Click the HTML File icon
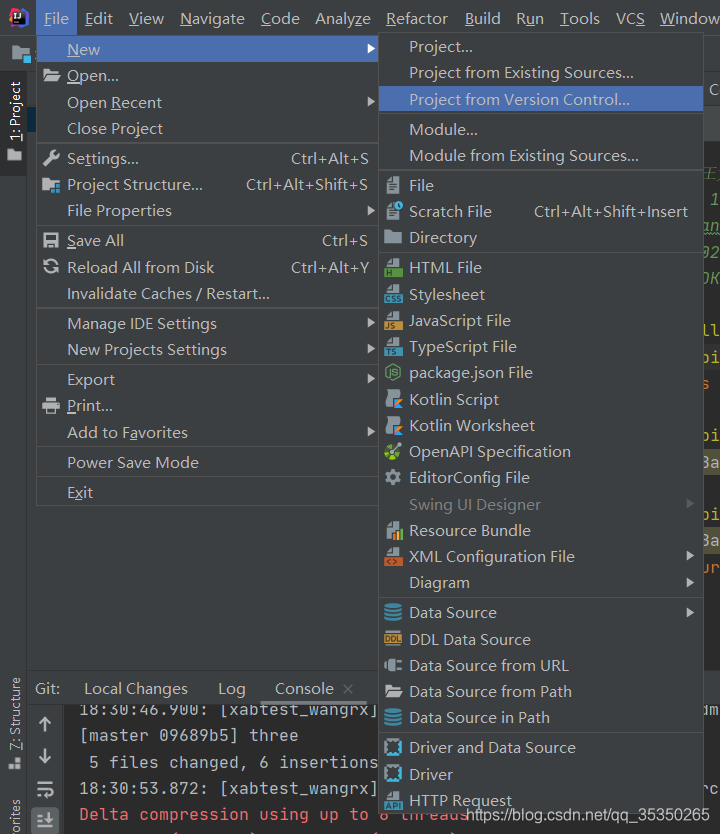 point(393,268)
